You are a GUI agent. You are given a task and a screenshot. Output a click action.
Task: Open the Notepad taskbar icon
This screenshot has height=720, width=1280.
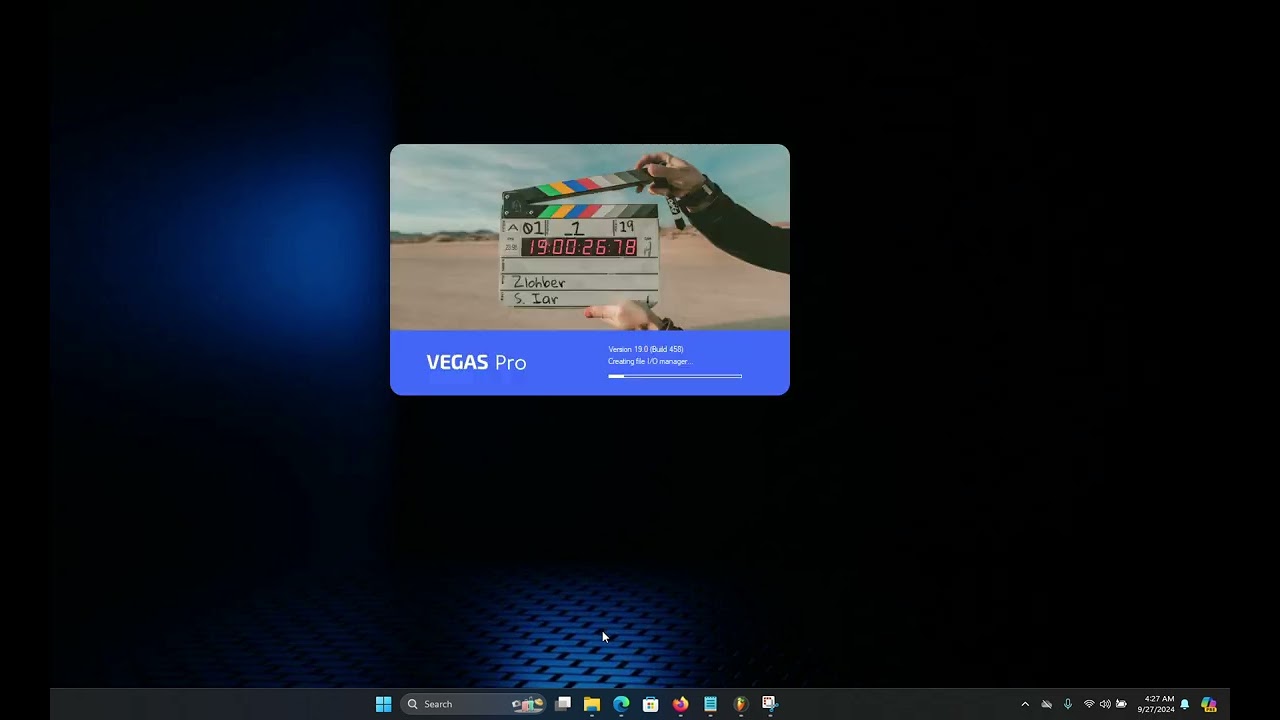[x=710, y=704]
